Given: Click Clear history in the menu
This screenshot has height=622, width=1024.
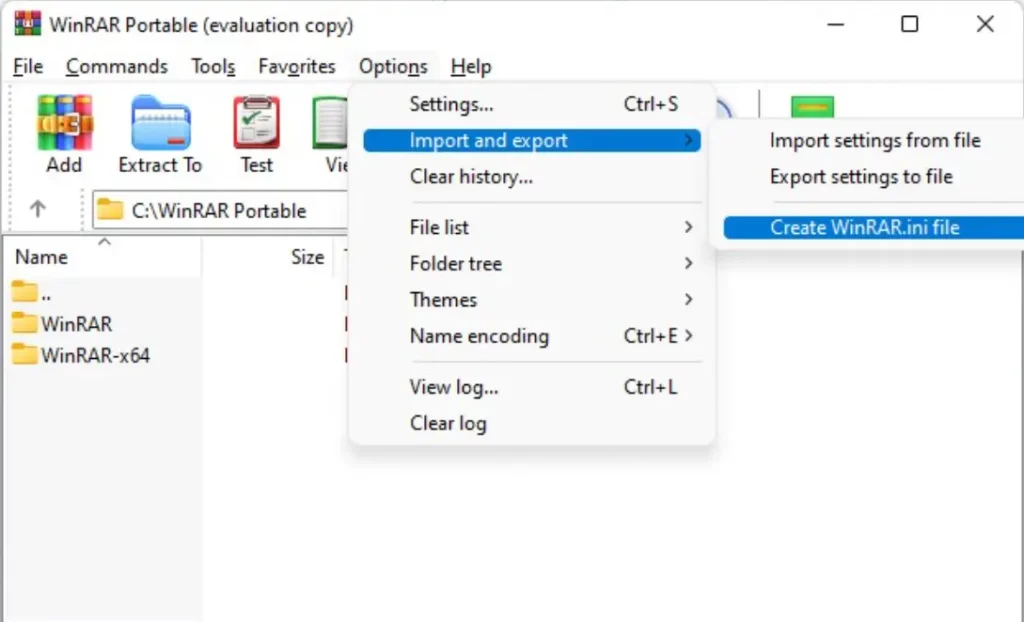Looking at the screenshot, I should pyautogui.click(x=471, y=177).
